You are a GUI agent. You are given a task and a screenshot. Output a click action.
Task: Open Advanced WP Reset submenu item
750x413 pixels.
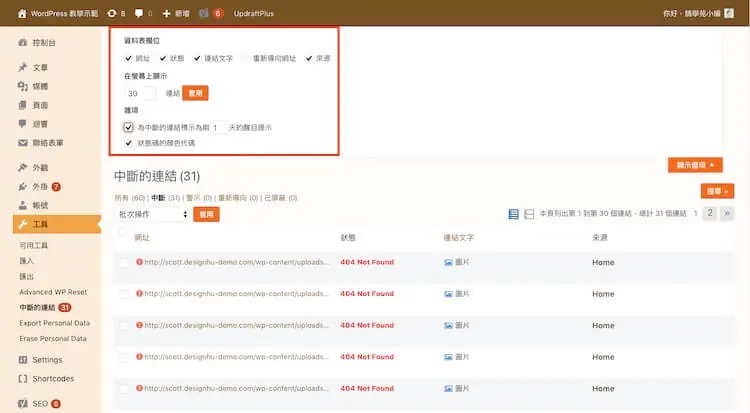pyautogui.click(x=53, y=292)
